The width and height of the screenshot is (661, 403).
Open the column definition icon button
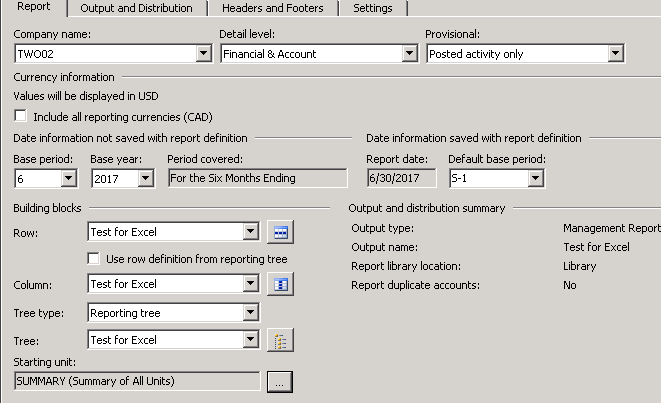click(280, 285)
